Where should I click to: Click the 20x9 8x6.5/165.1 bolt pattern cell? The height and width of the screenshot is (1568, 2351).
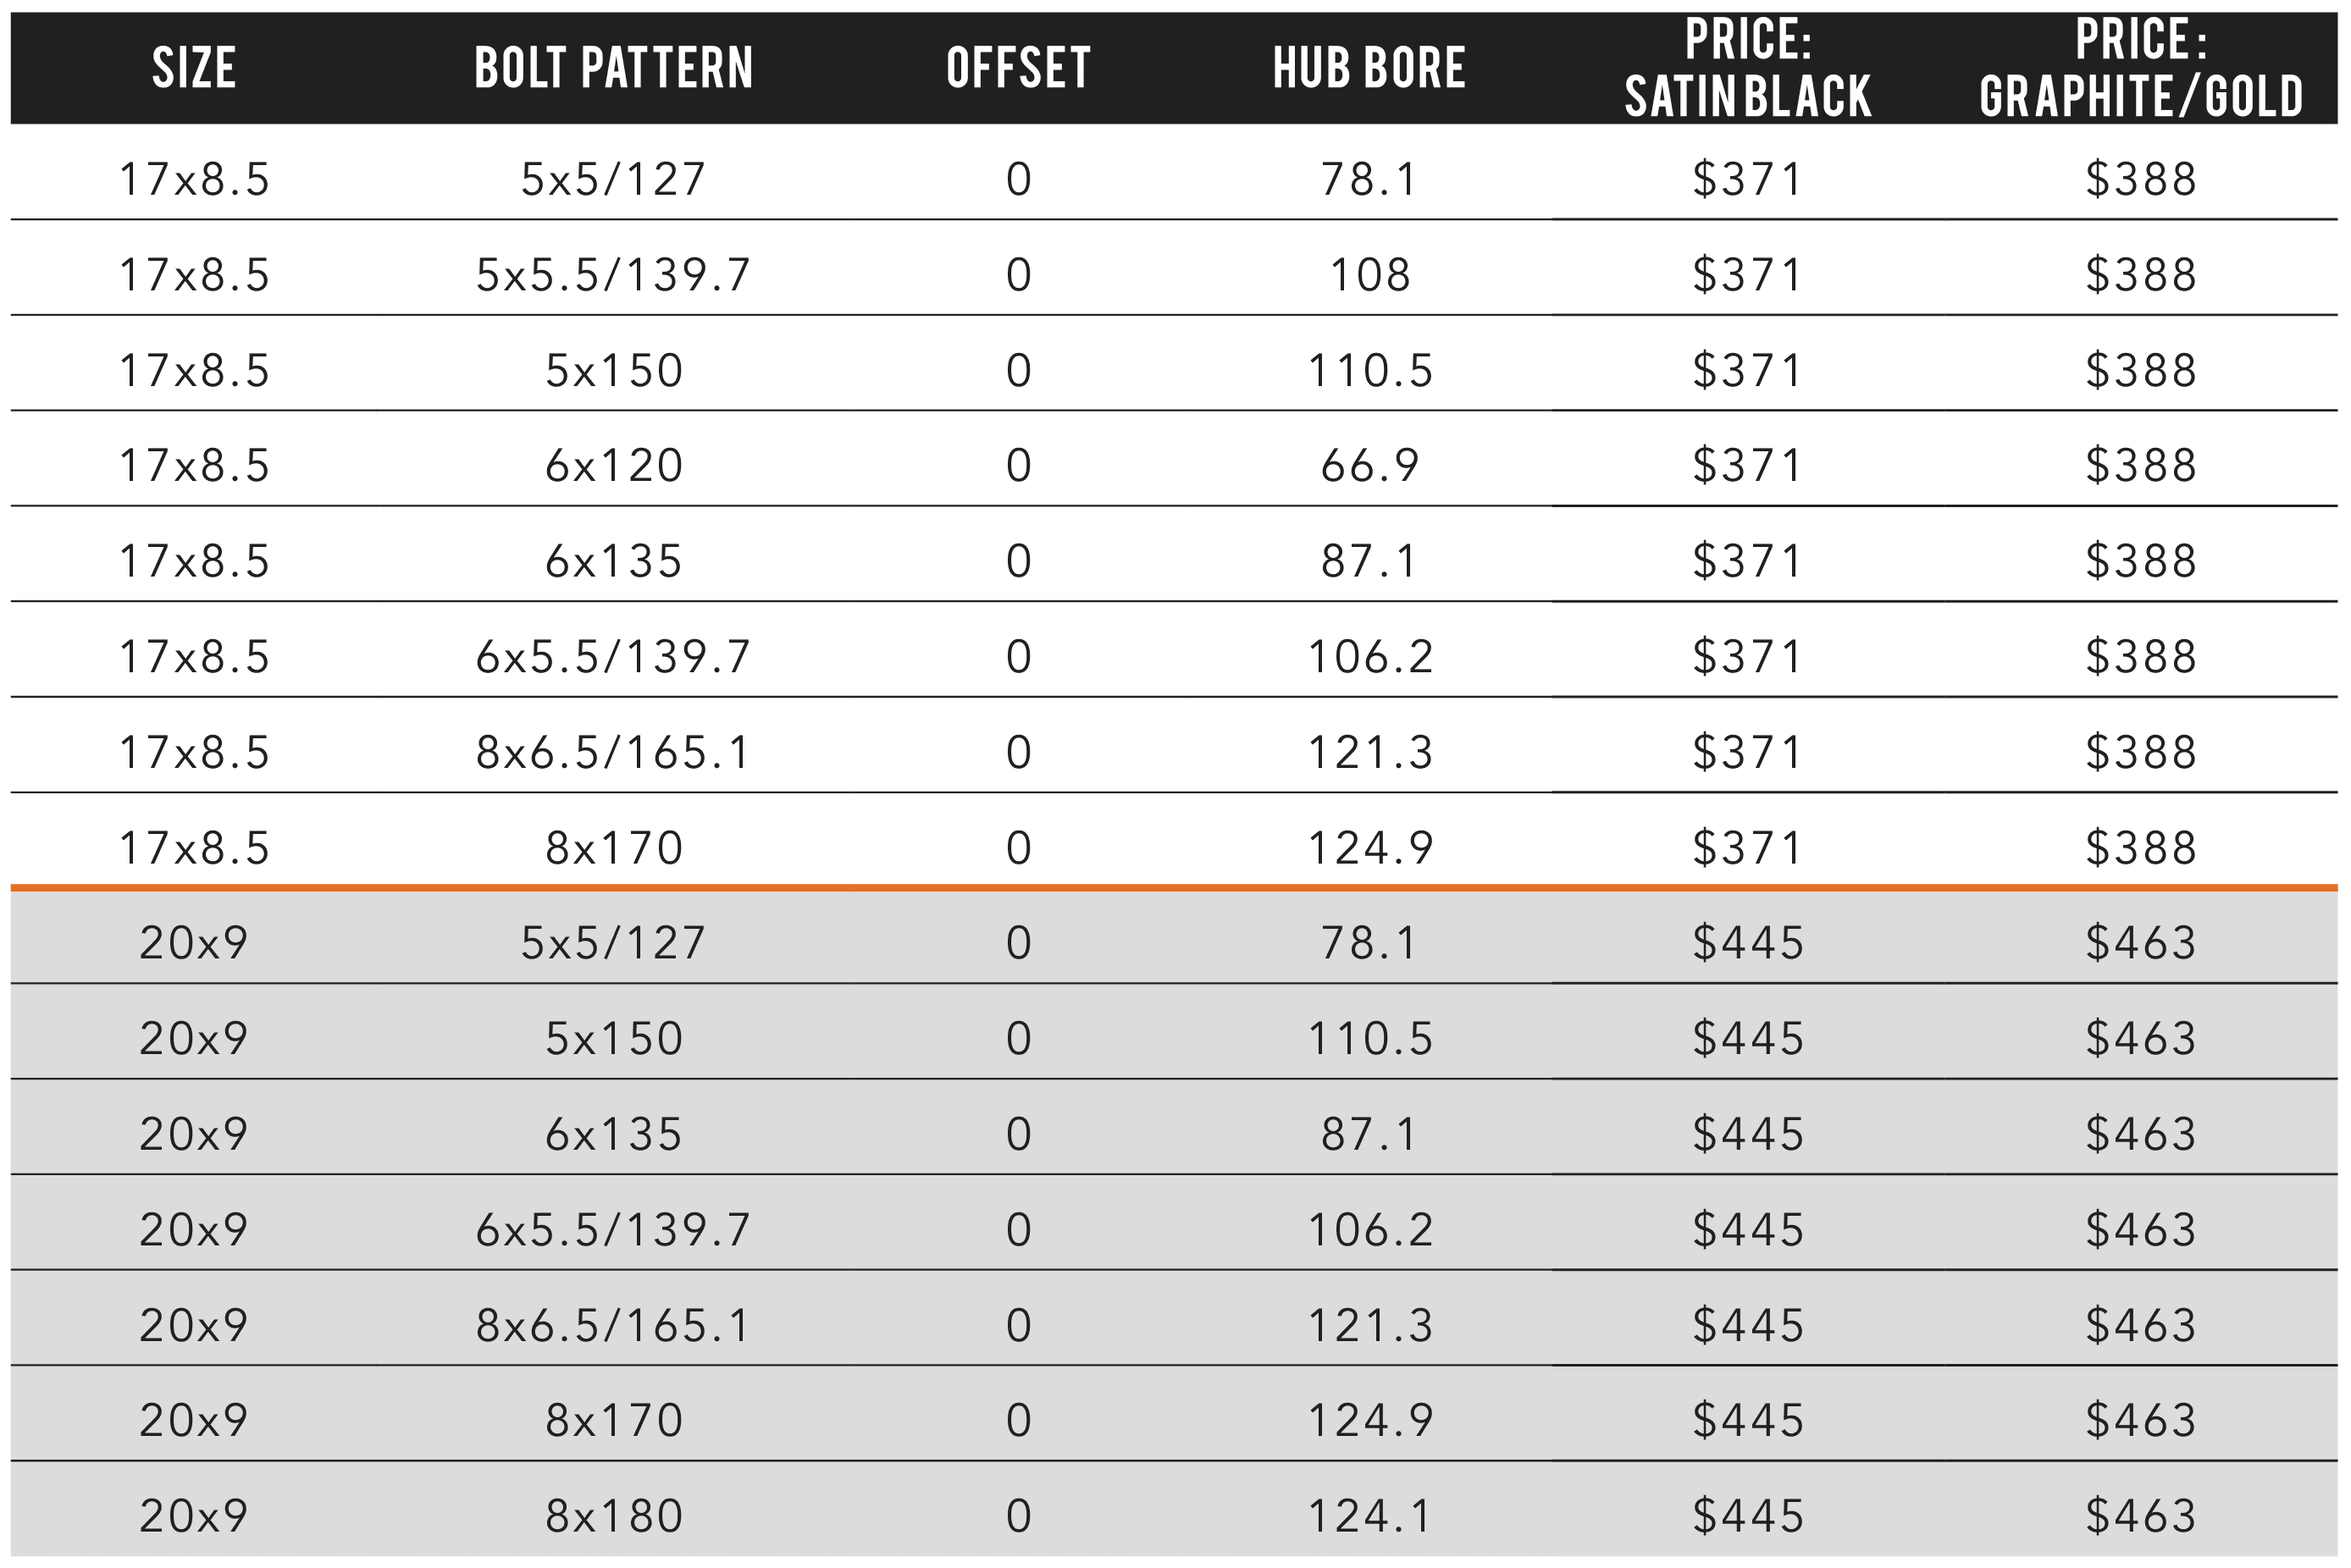(613, 1325)
